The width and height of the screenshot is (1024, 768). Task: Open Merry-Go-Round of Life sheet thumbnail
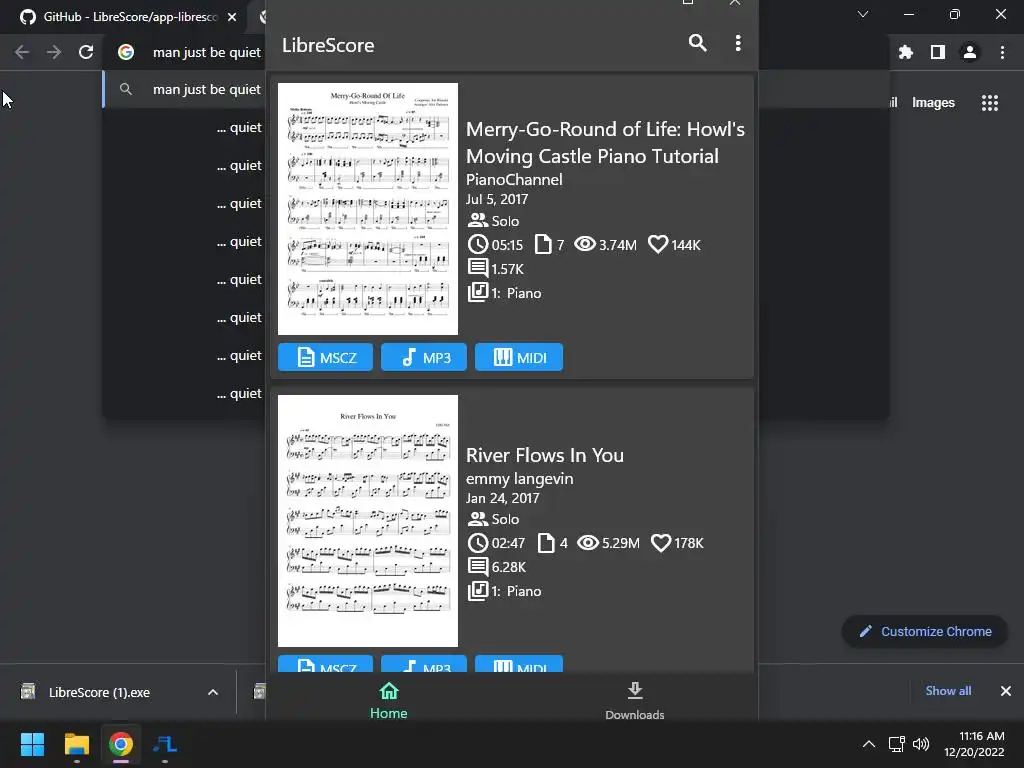coord(368,209)
